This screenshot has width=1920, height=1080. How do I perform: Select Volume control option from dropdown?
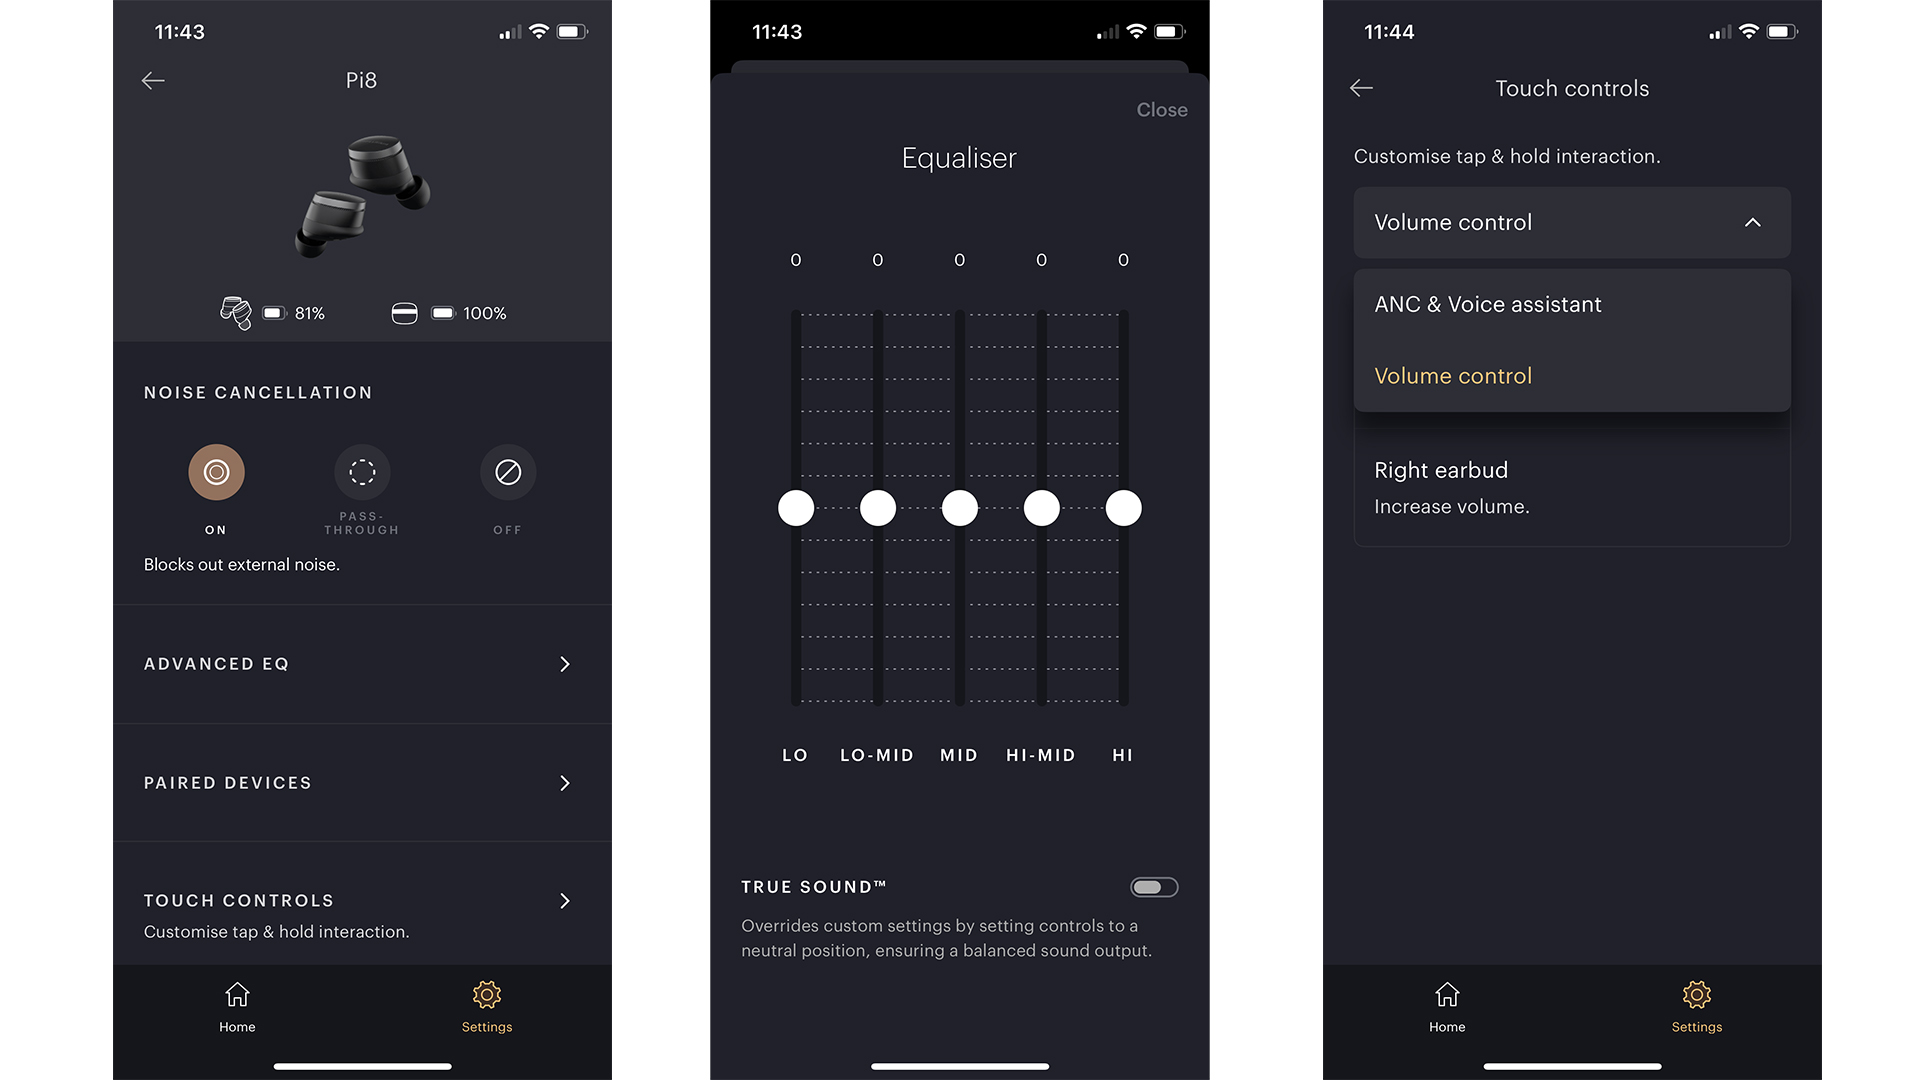(x=1452, y=376)
